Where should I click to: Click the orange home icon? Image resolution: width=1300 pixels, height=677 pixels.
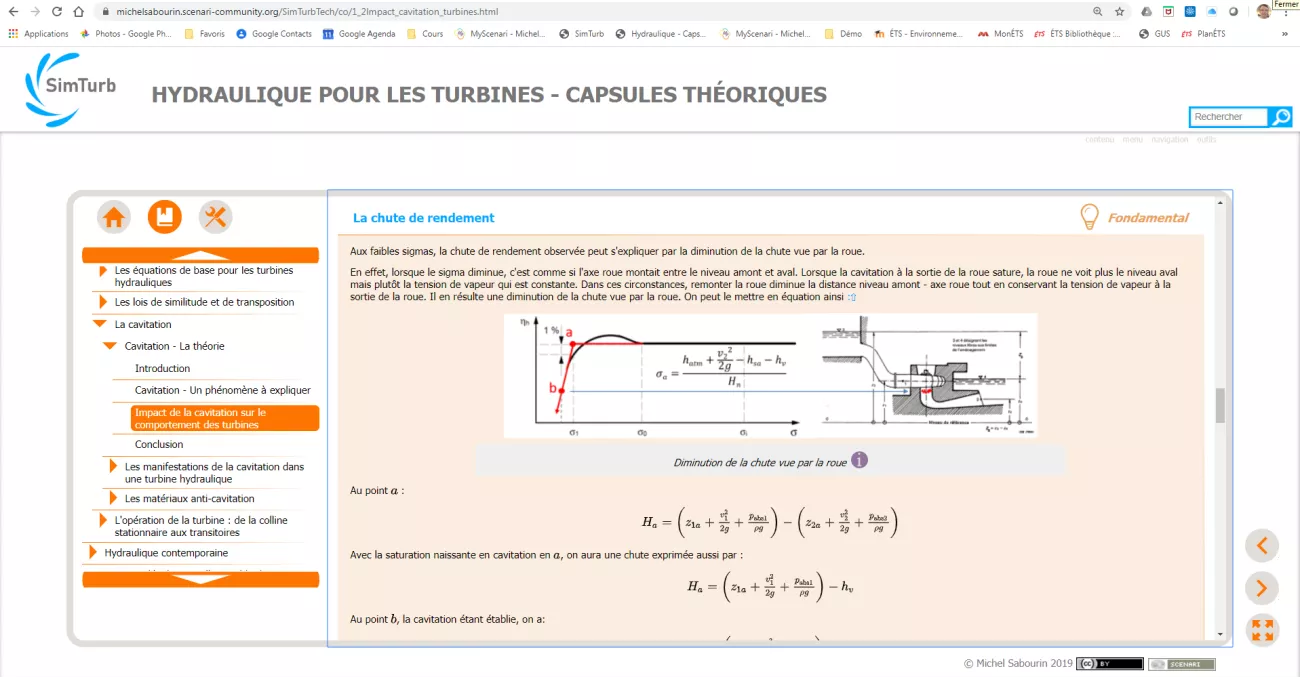tap(114, 217)
